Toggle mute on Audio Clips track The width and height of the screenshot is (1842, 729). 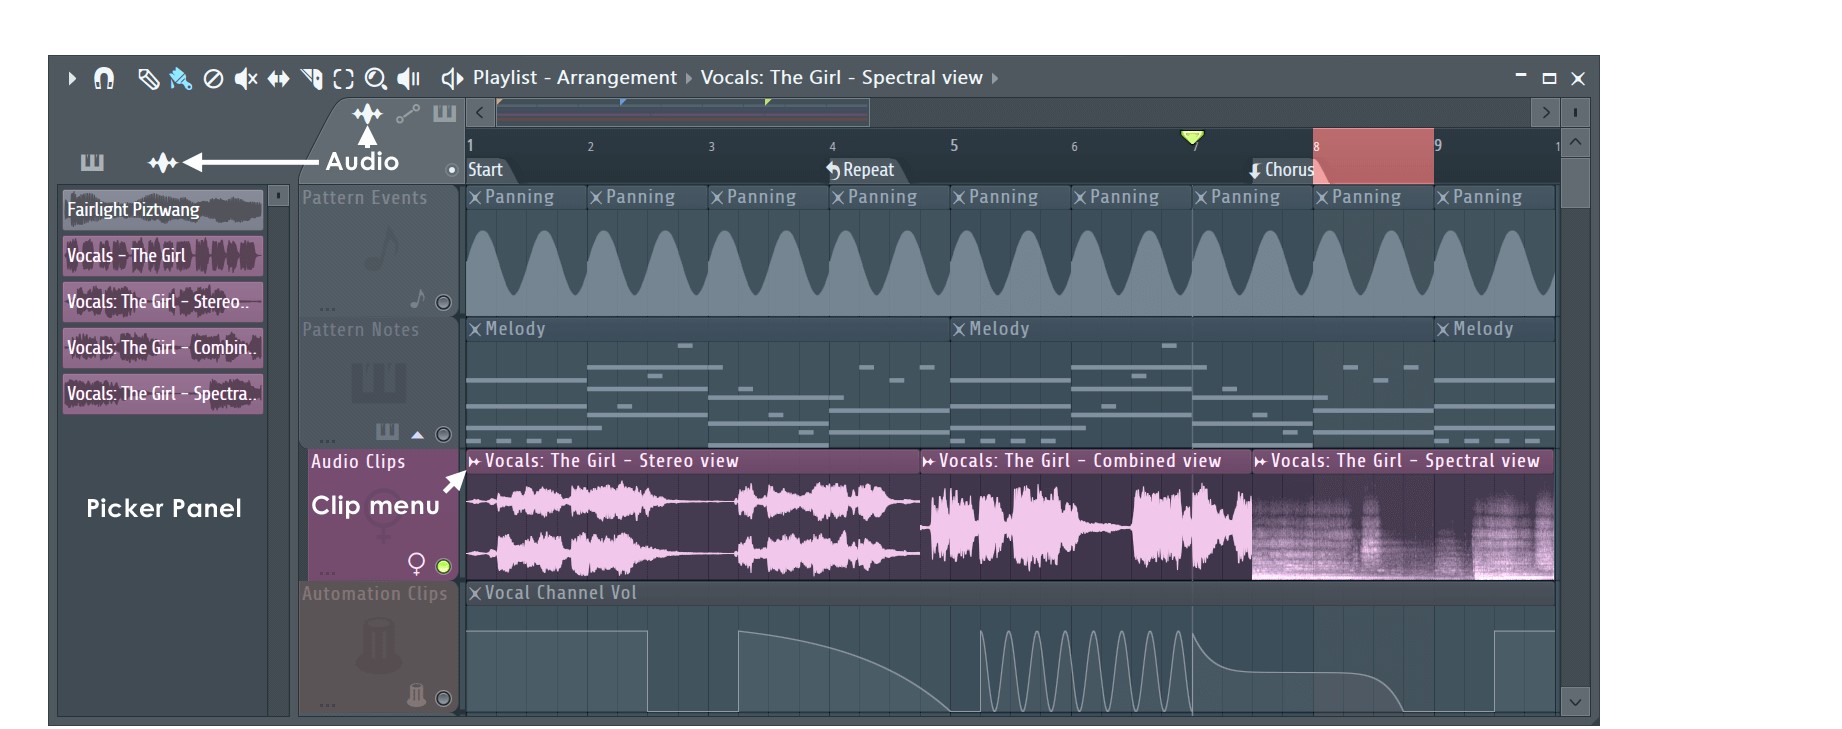click(443, 566)
